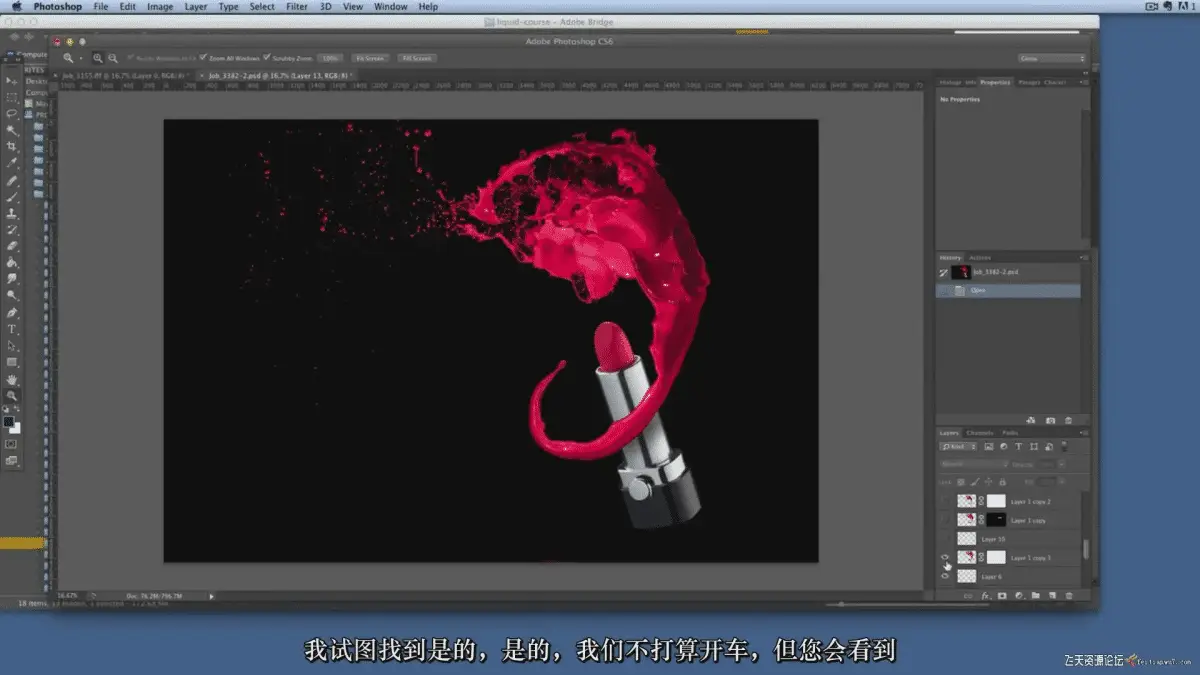Hide Layer 6 visibility eye
This screenshot has width=1200, height=675.
pyautogui.click(x=945, y=577)
